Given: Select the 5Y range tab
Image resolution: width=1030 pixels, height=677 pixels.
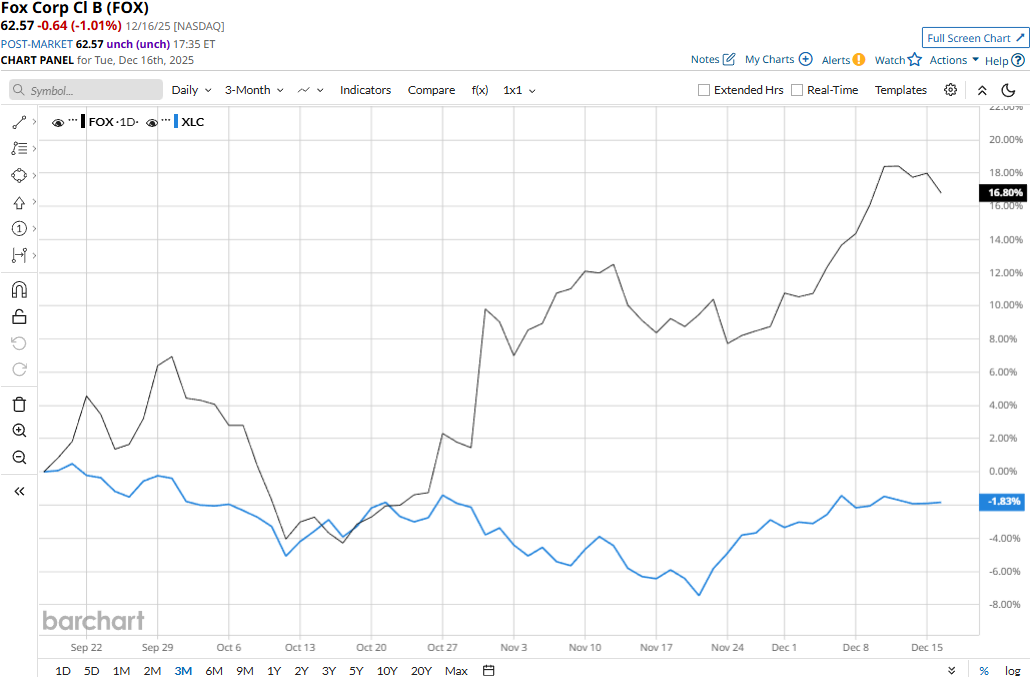Looking at the screenshot, I should (356, 670).
